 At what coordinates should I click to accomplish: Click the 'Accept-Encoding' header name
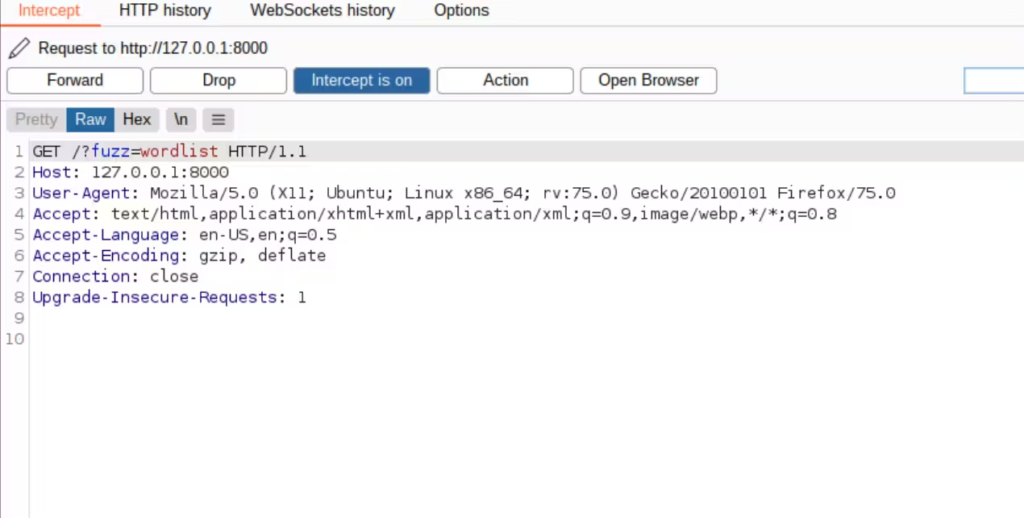(x=106, y=255)
